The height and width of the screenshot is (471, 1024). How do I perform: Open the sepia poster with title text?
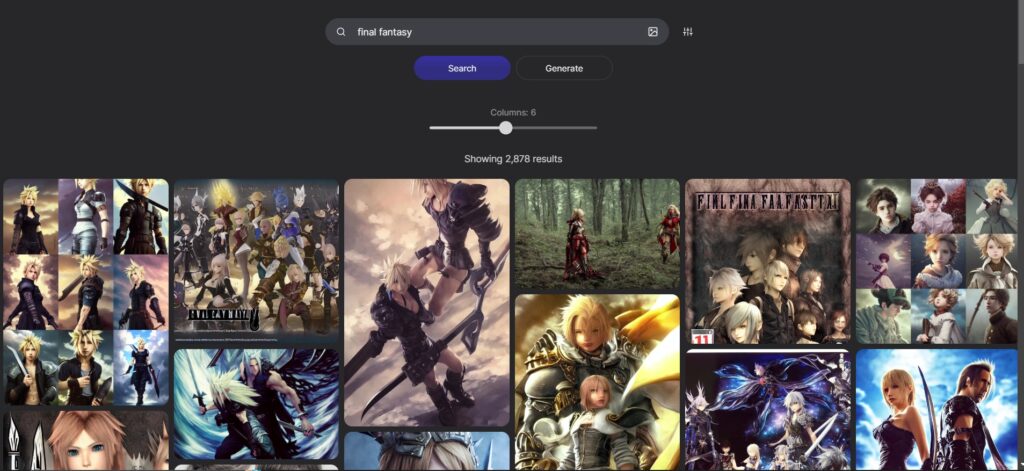[767, 261]
